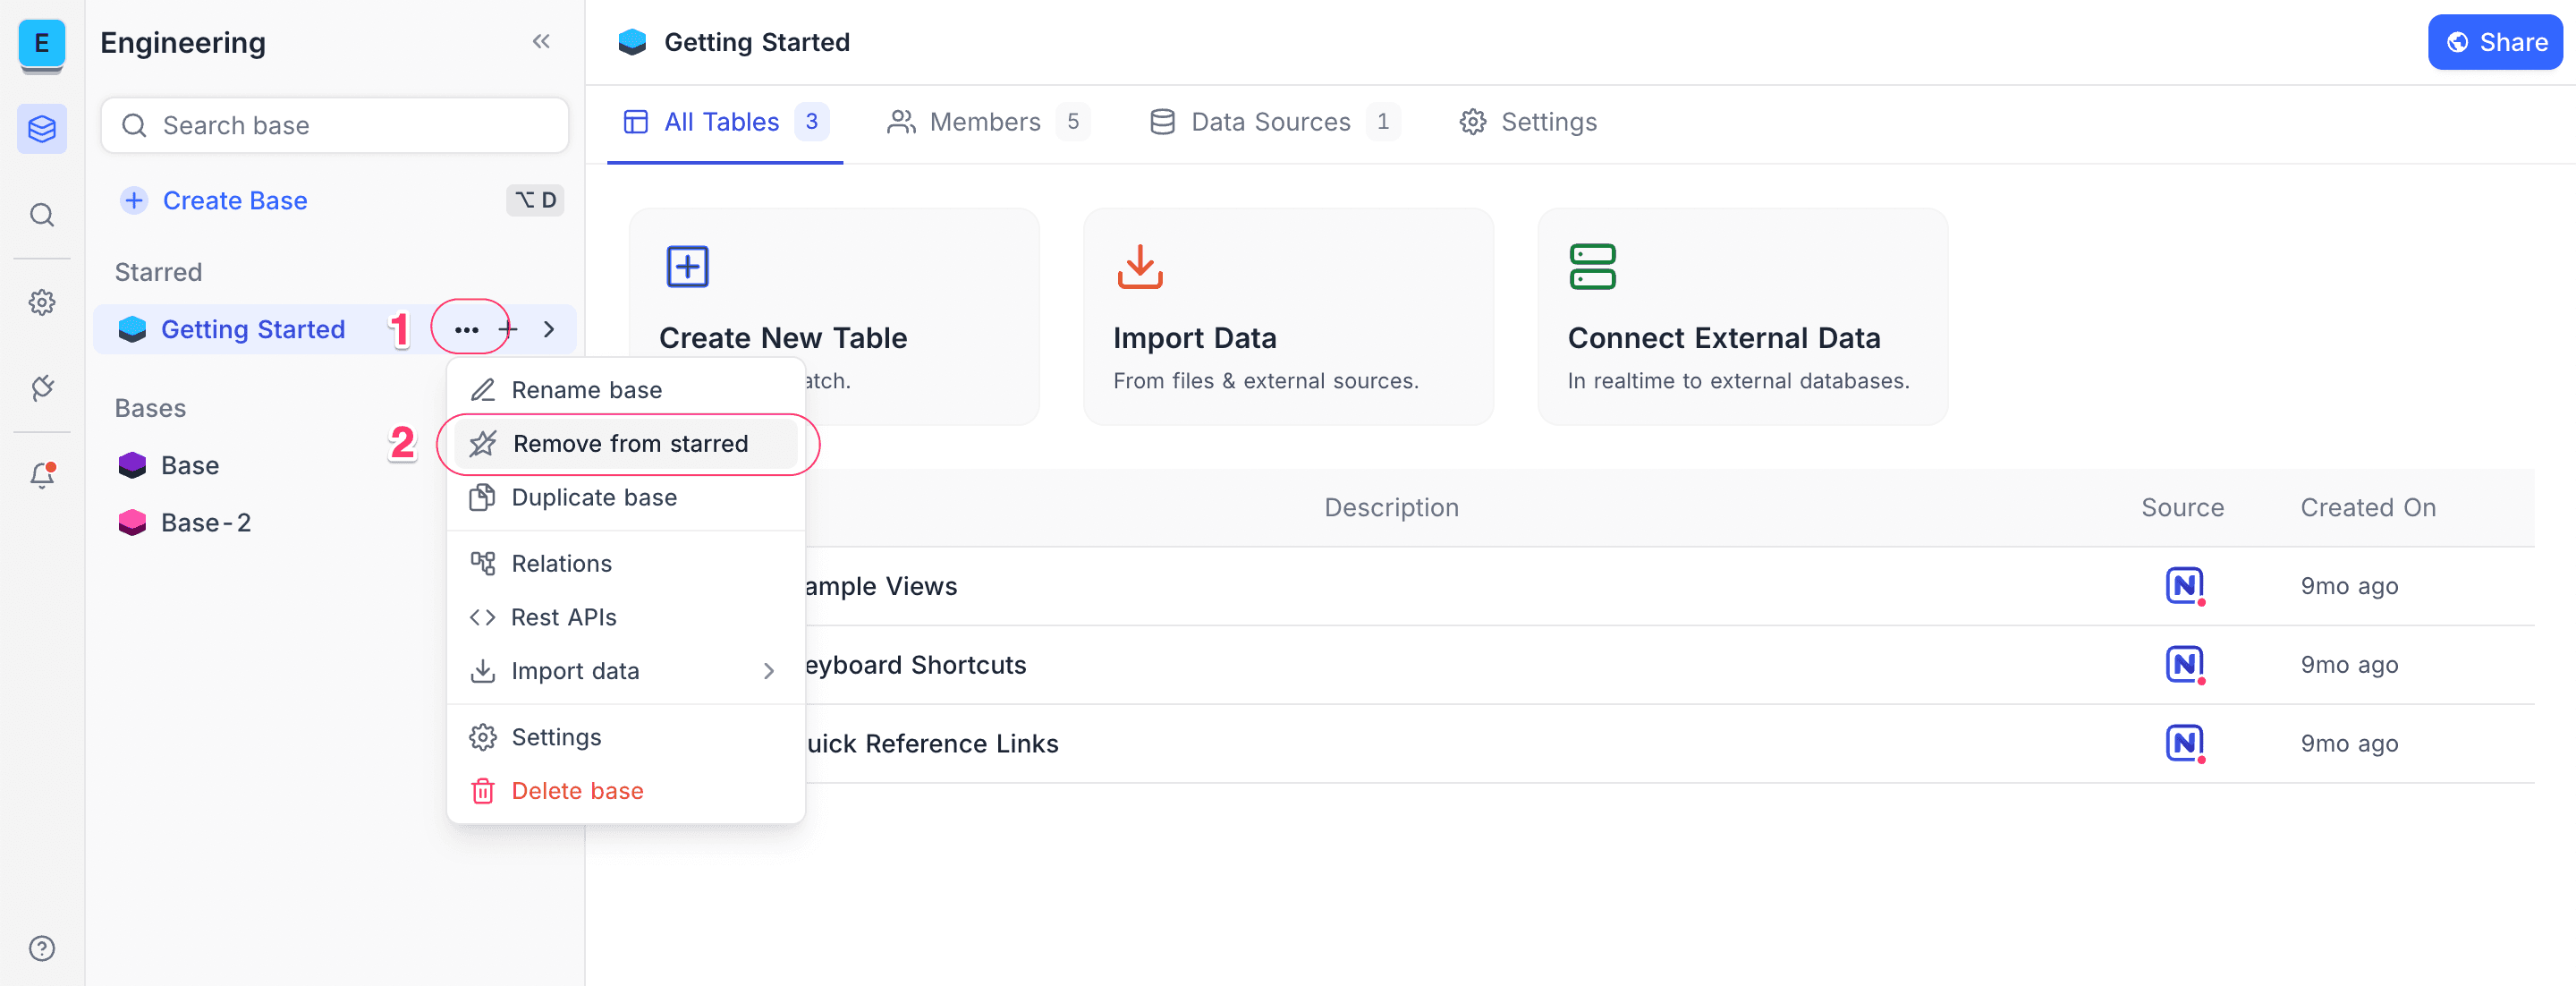Click the help question mark icon
Image resolution: width=2576 pixels, height=986 pixels.
(x=41, y=948)
